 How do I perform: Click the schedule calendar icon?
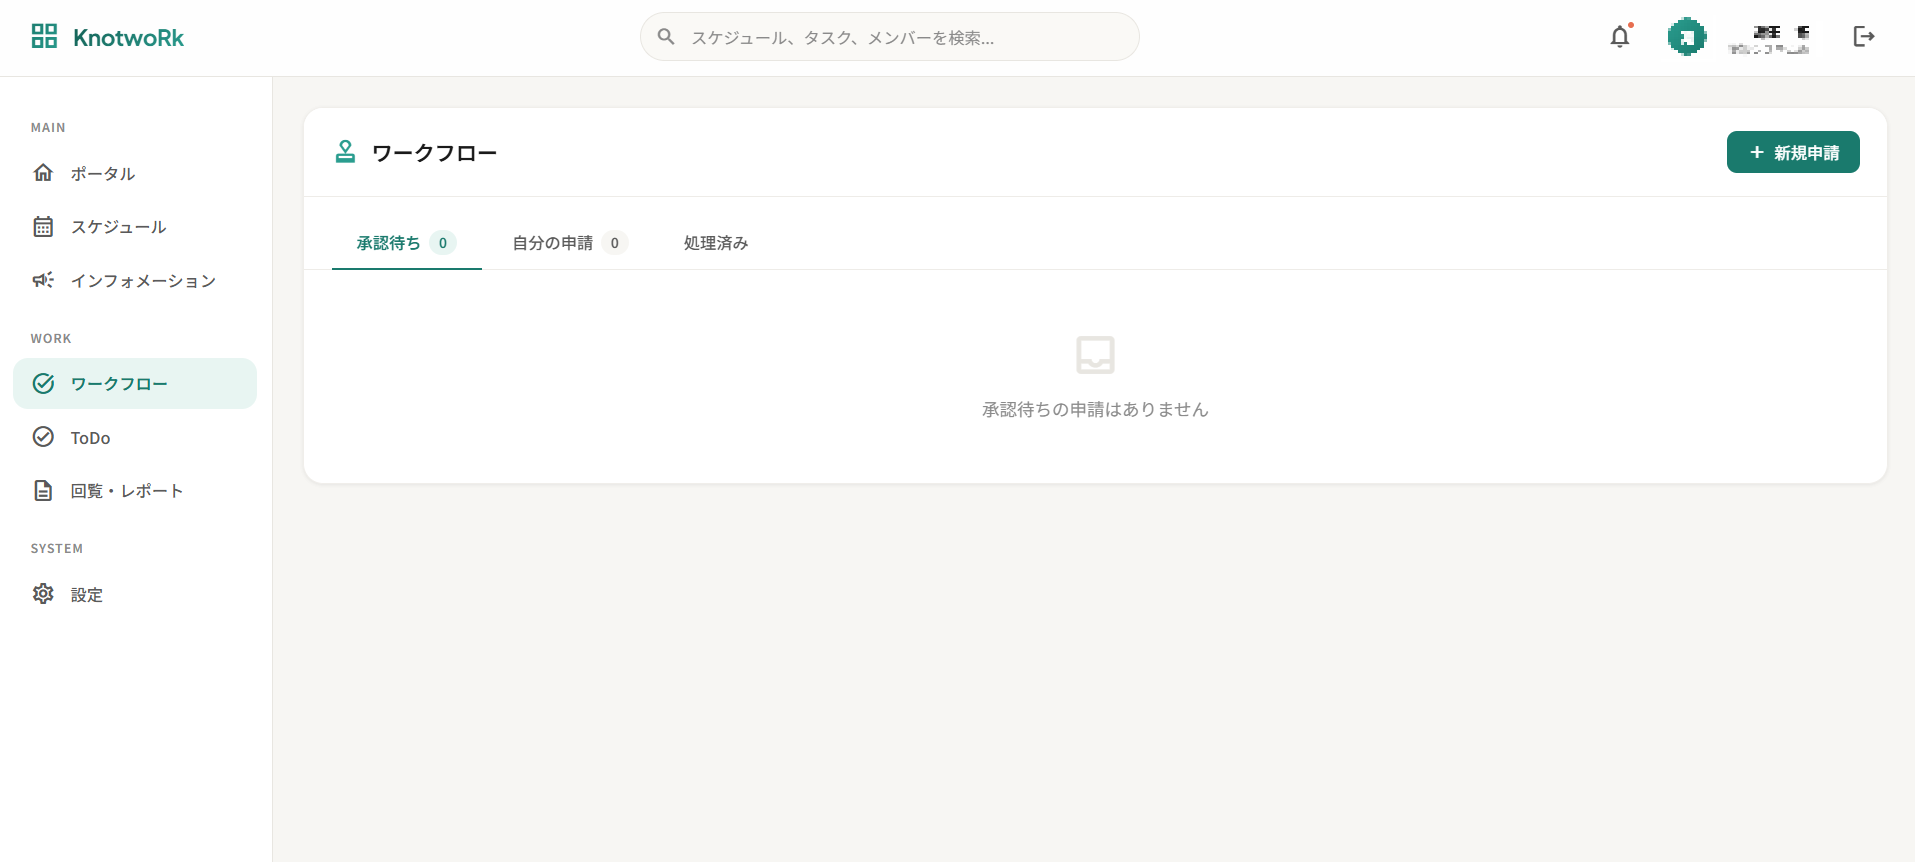[x=43, y=227]
